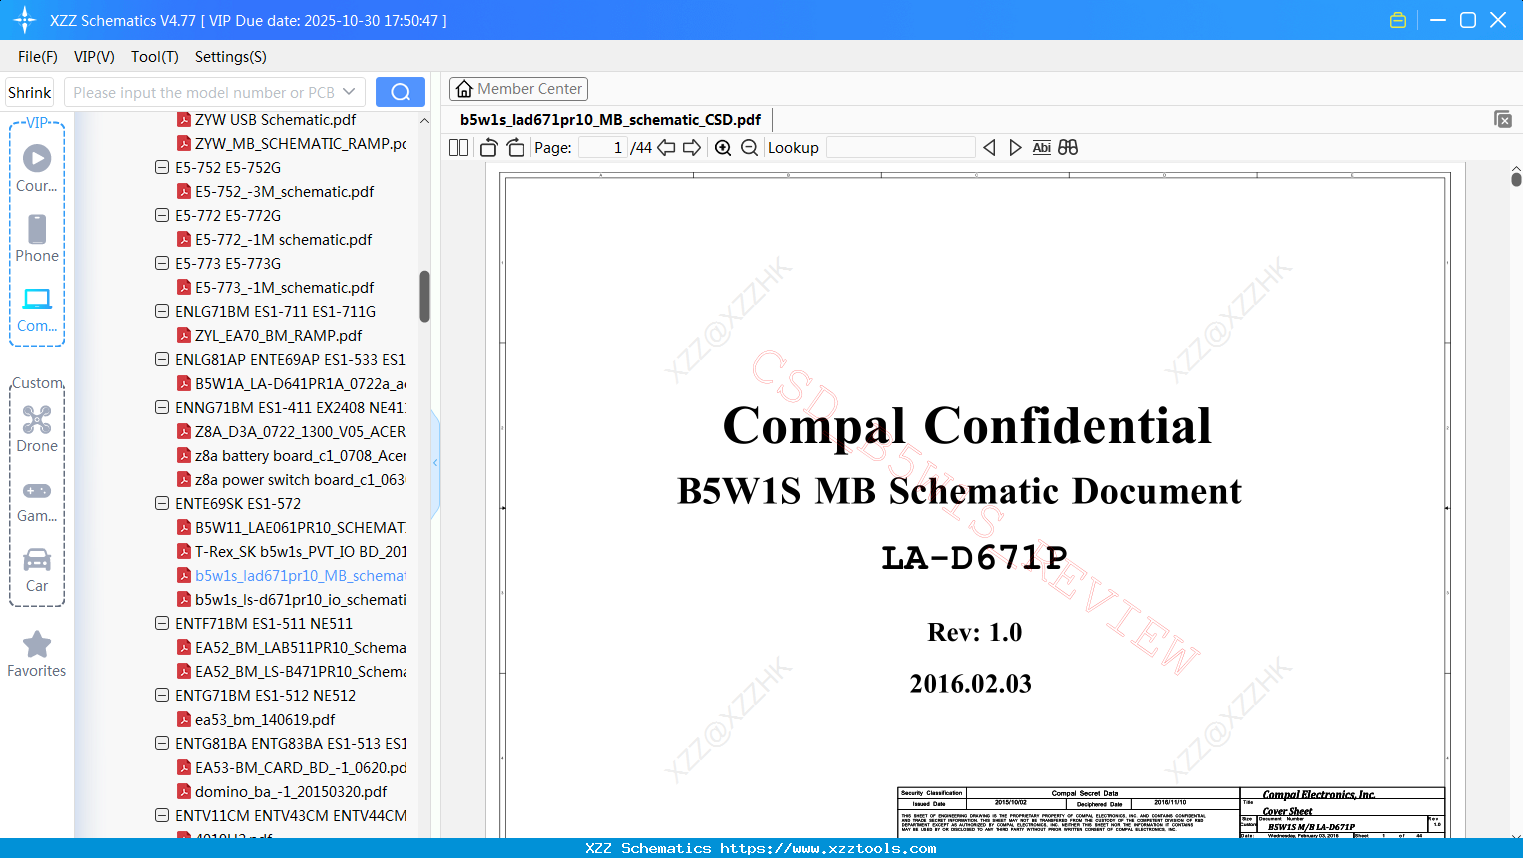Click the file tree vertical scrollbar thumb
The width and height of the screenshot is (1523, 858).
pos(424,297)
